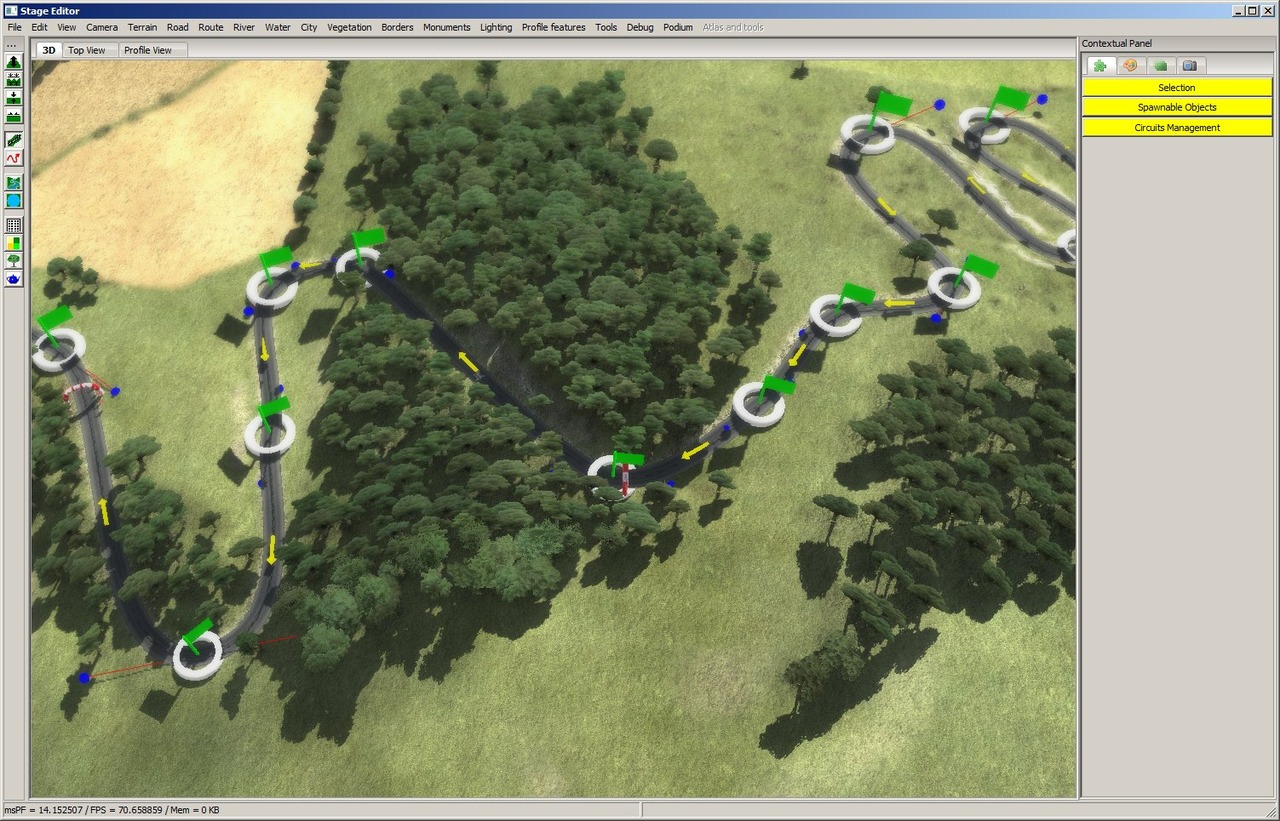Image resolution: width=1280 pixels, height=821 pixels.
Task: Open the paint palette panel tab
Action: (x=1130, y=66)
